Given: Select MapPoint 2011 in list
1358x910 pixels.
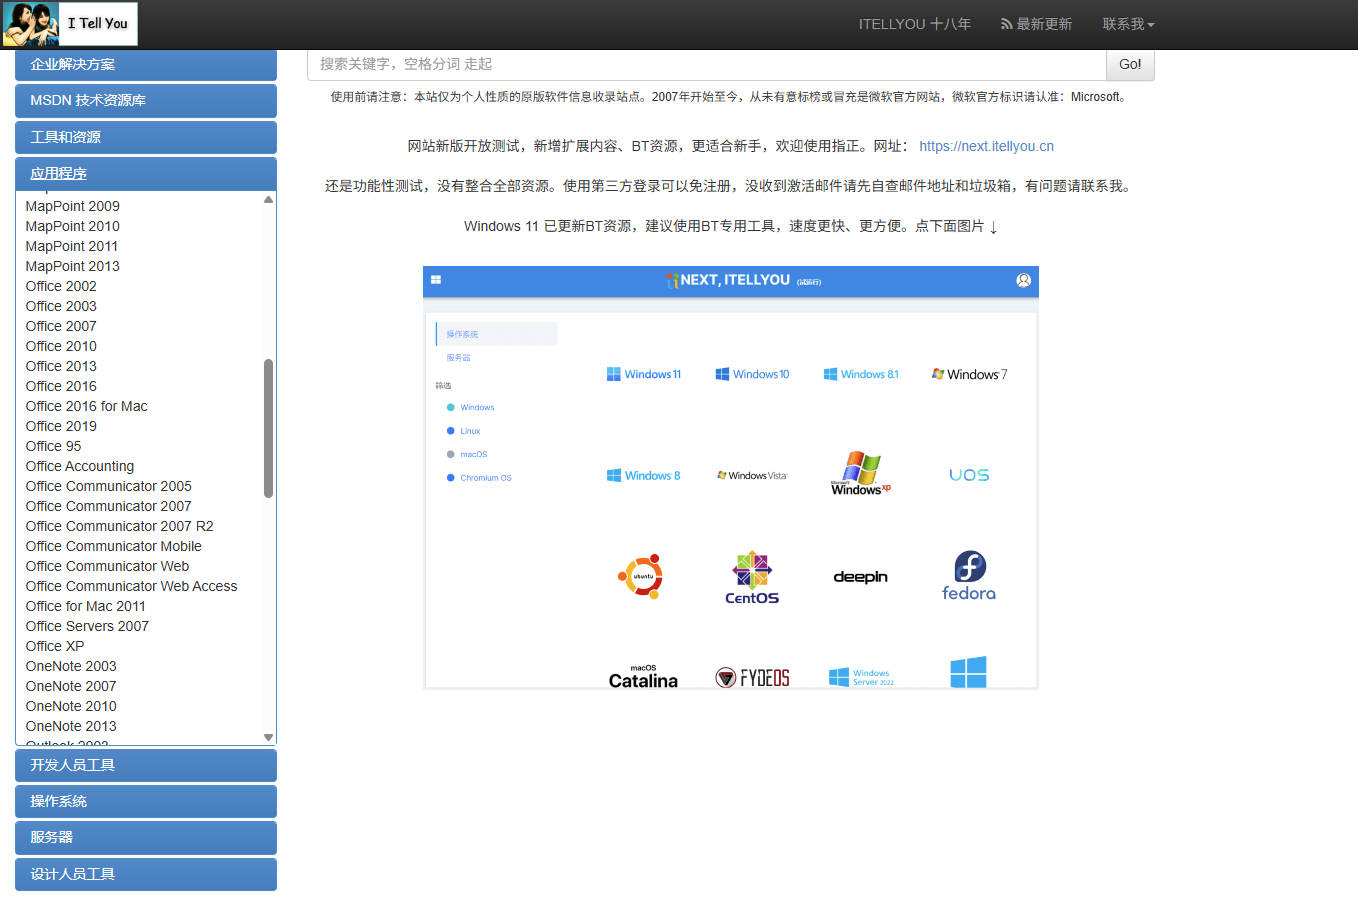Looking at the screenshot, I should click(x=71, y=246).
